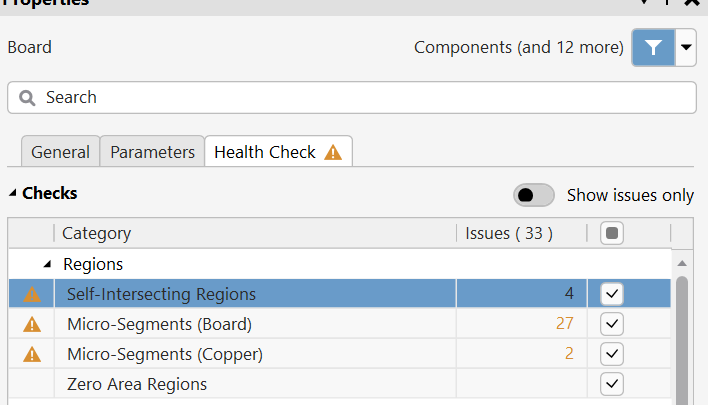
Task: Open the Parameters tab
Action: pos(152,152)
